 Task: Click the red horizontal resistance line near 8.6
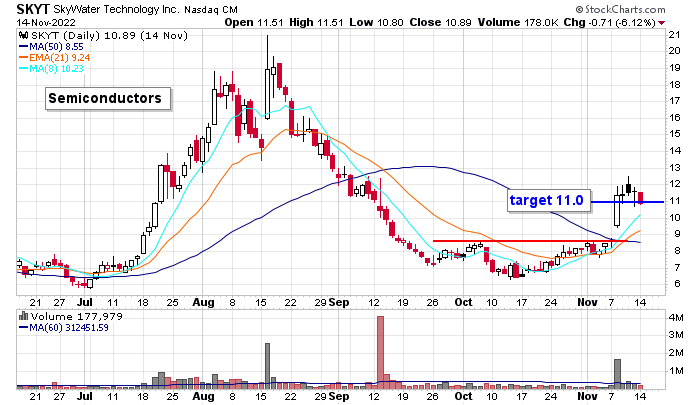530,241
